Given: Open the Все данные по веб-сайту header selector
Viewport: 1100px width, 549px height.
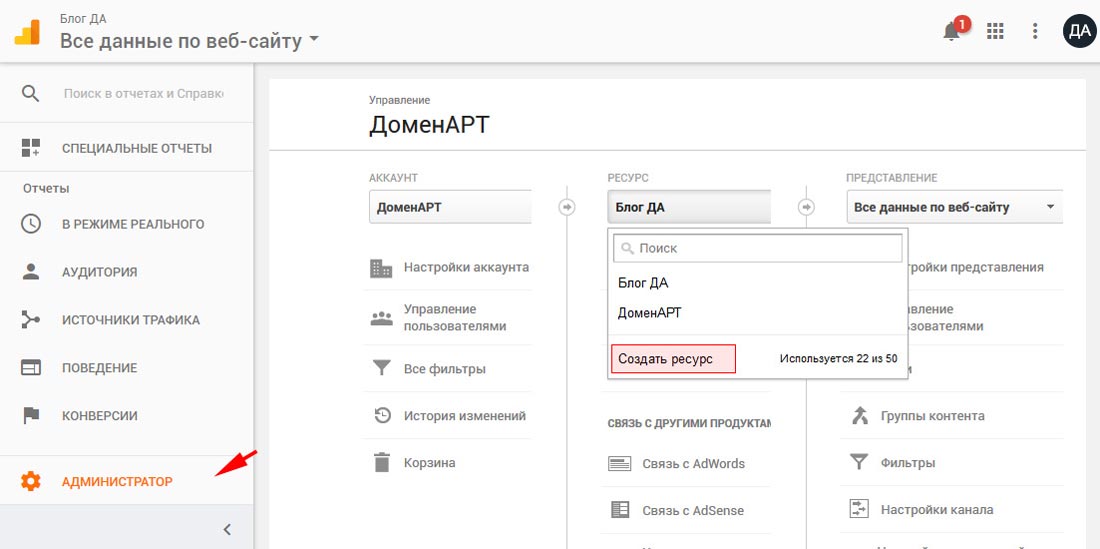Looking at the screenshot, I should pyautogui.click(x=189, y=41).
